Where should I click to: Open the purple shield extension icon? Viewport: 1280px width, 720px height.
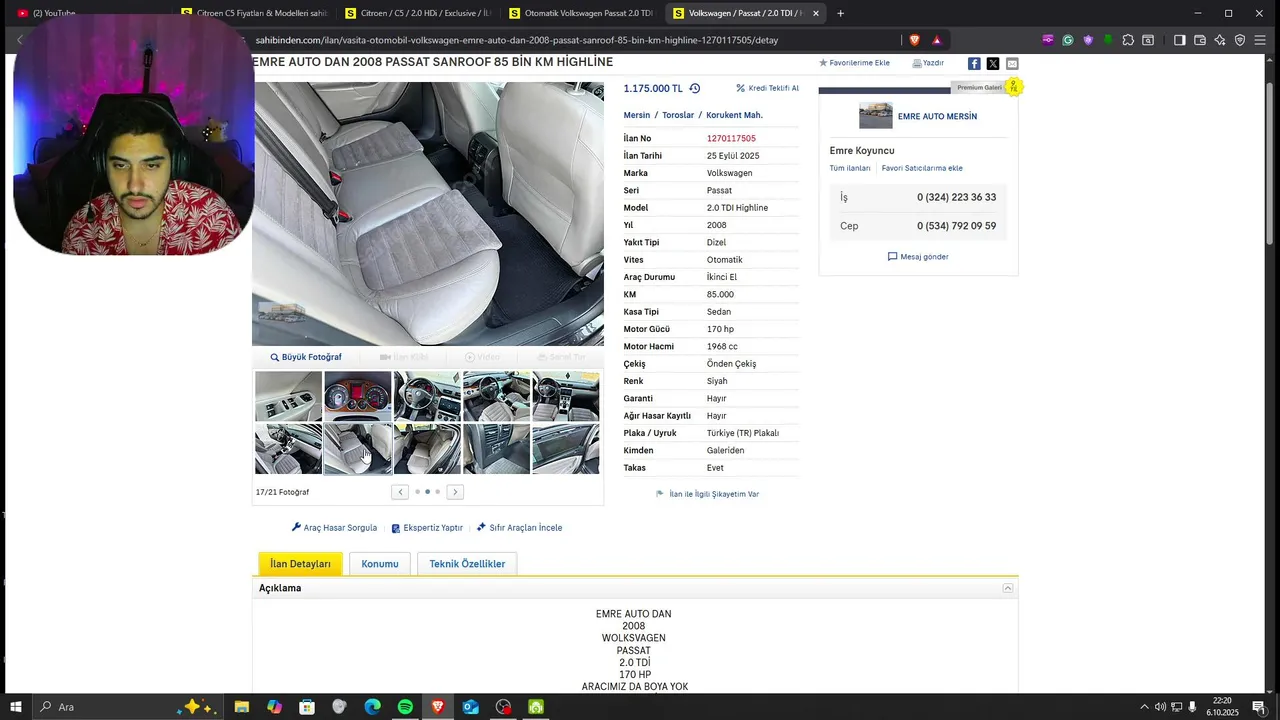click(1088, 40)
